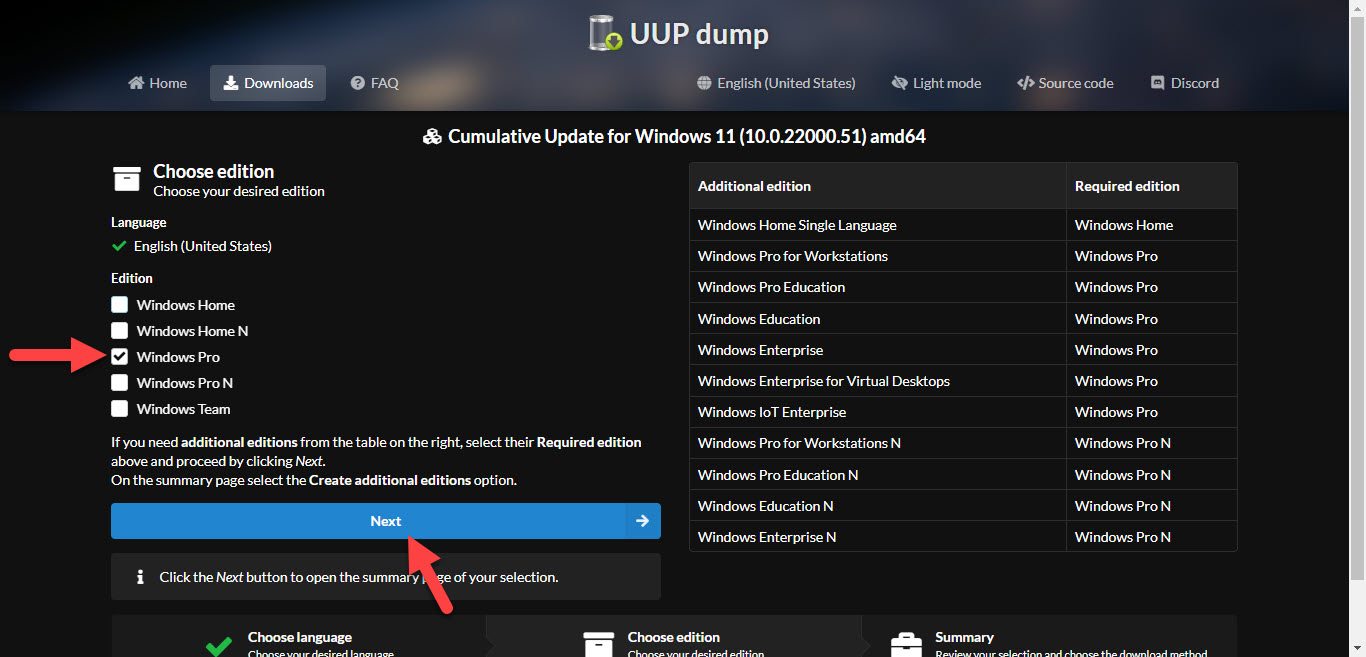Go to the FAQ page
Screen dimensions: 1366x657
384,83
